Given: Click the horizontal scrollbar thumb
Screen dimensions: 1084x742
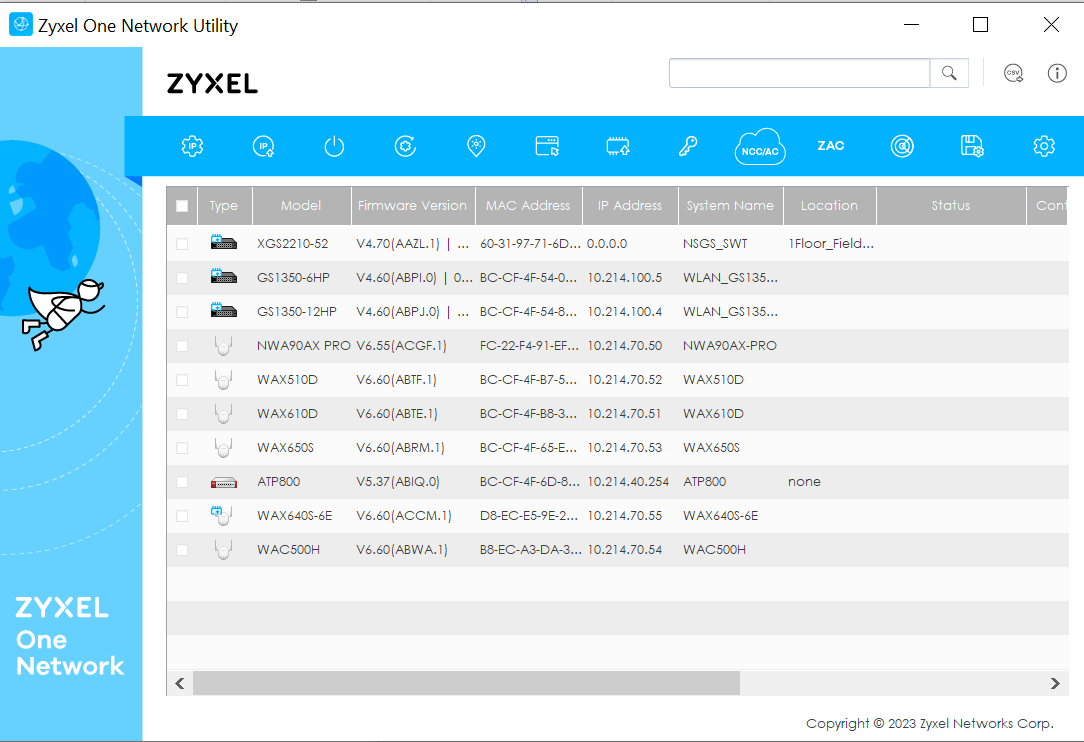Looking at the screenshot, I should (467, 683).
